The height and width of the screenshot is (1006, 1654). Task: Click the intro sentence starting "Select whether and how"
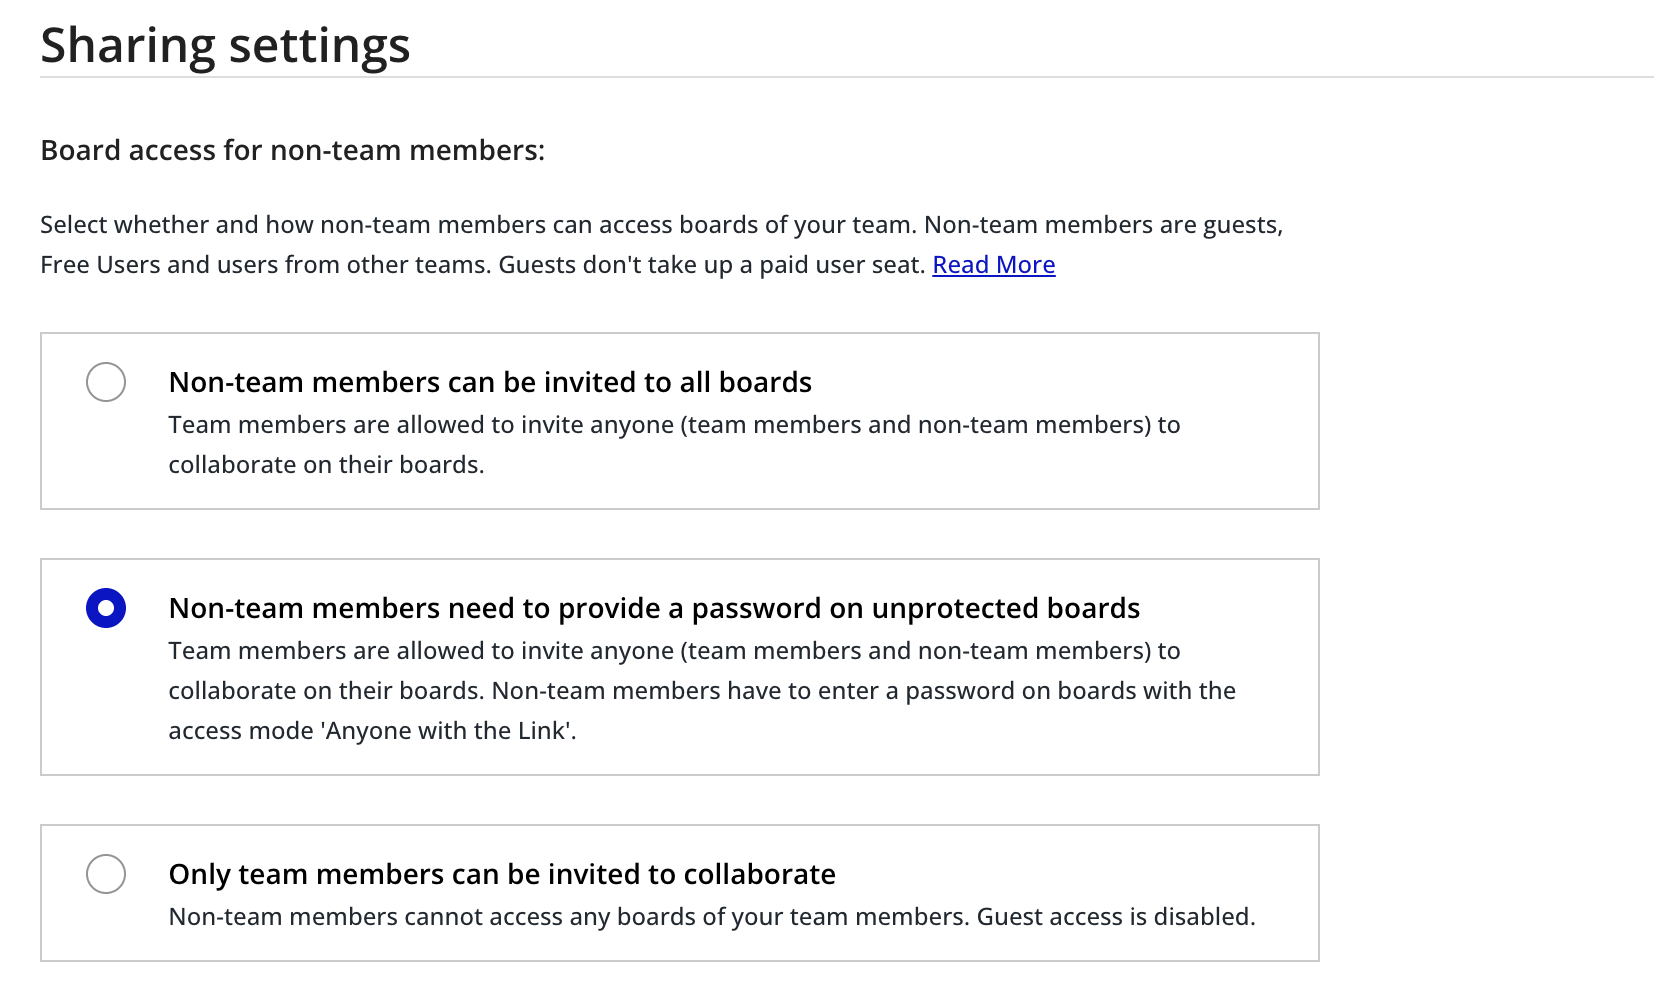coord(478,225)
